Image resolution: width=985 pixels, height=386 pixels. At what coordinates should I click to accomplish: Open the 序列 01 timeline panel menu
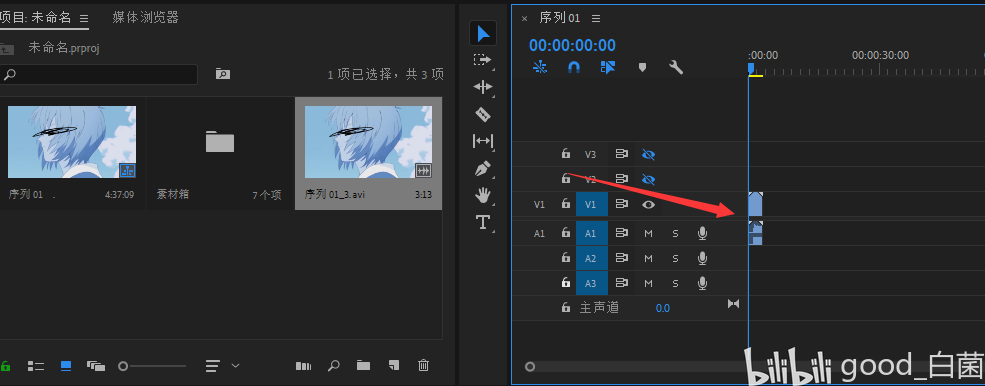tap(596, 19)
